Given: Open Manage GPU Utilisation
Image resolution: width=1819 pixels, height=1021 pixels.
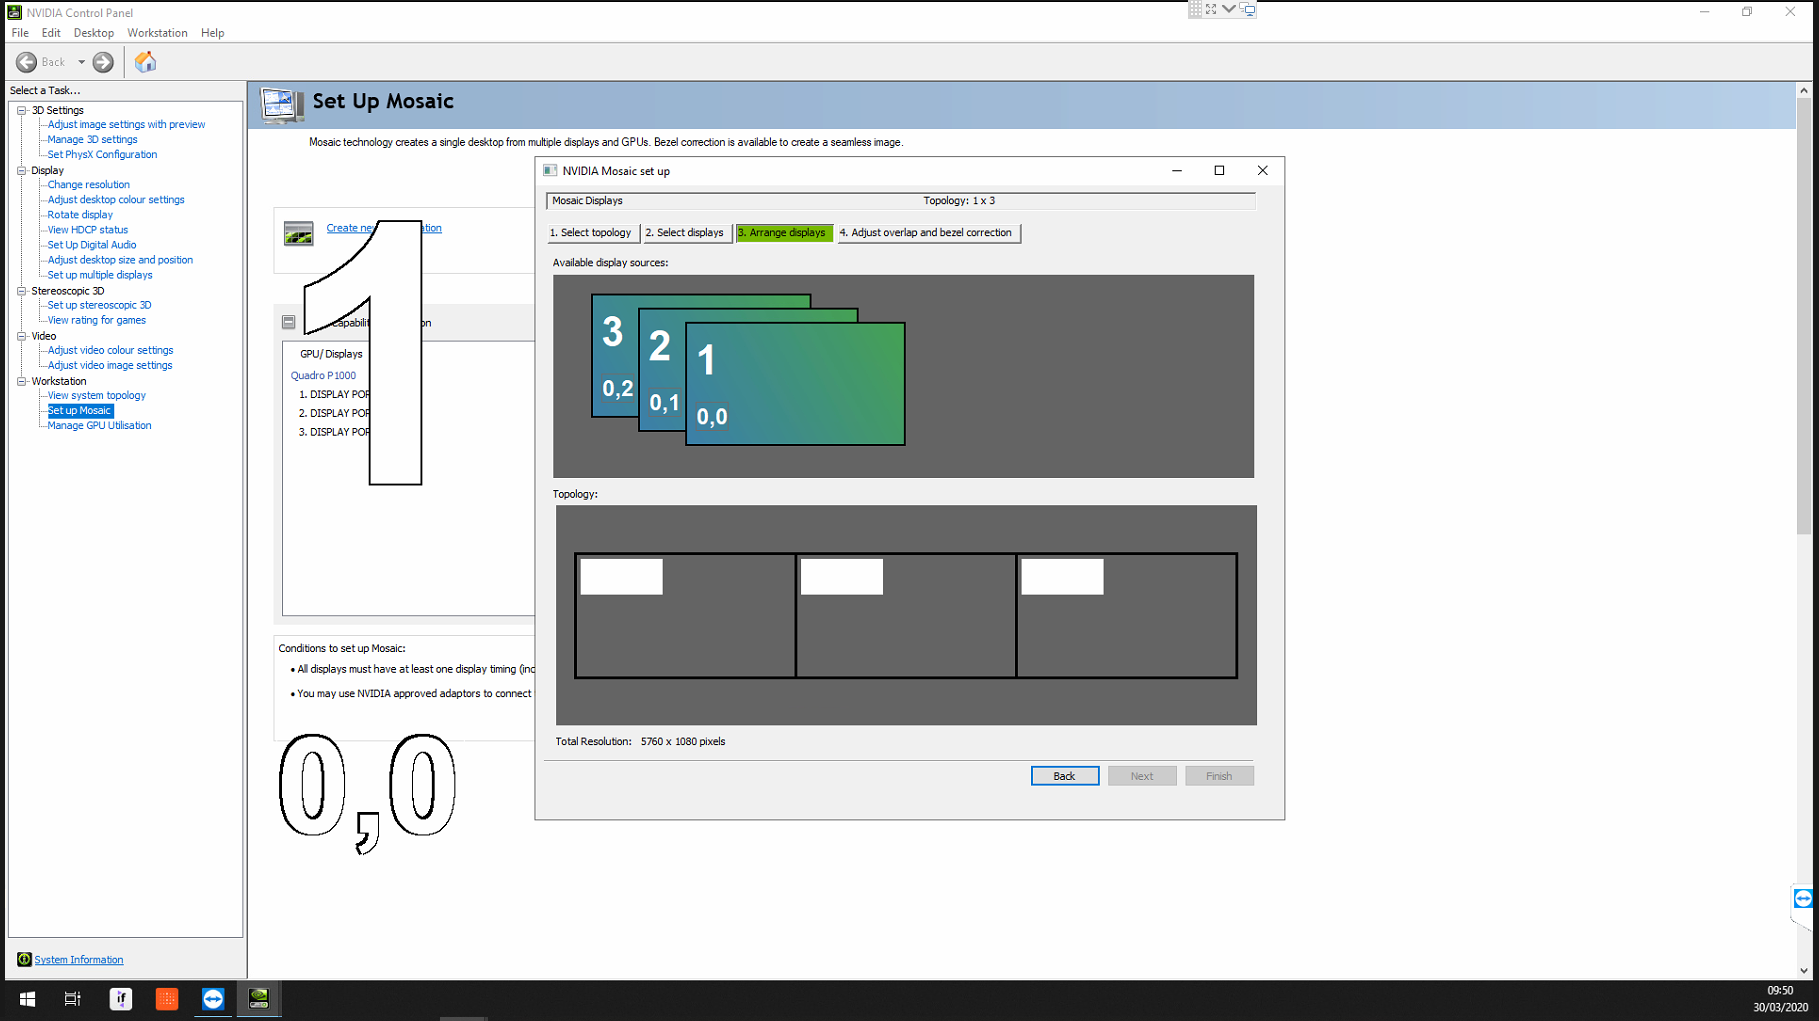Looking at the screenshot, I should (99, 425).
